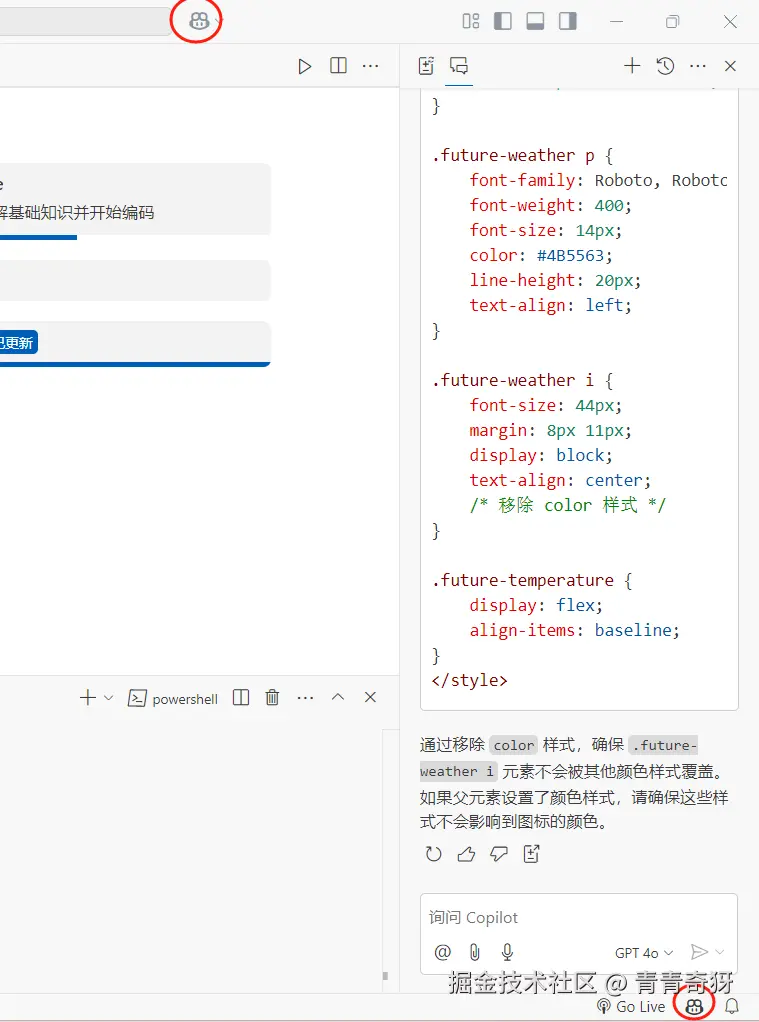Click the #4B5563 color value

click(570, 256)
